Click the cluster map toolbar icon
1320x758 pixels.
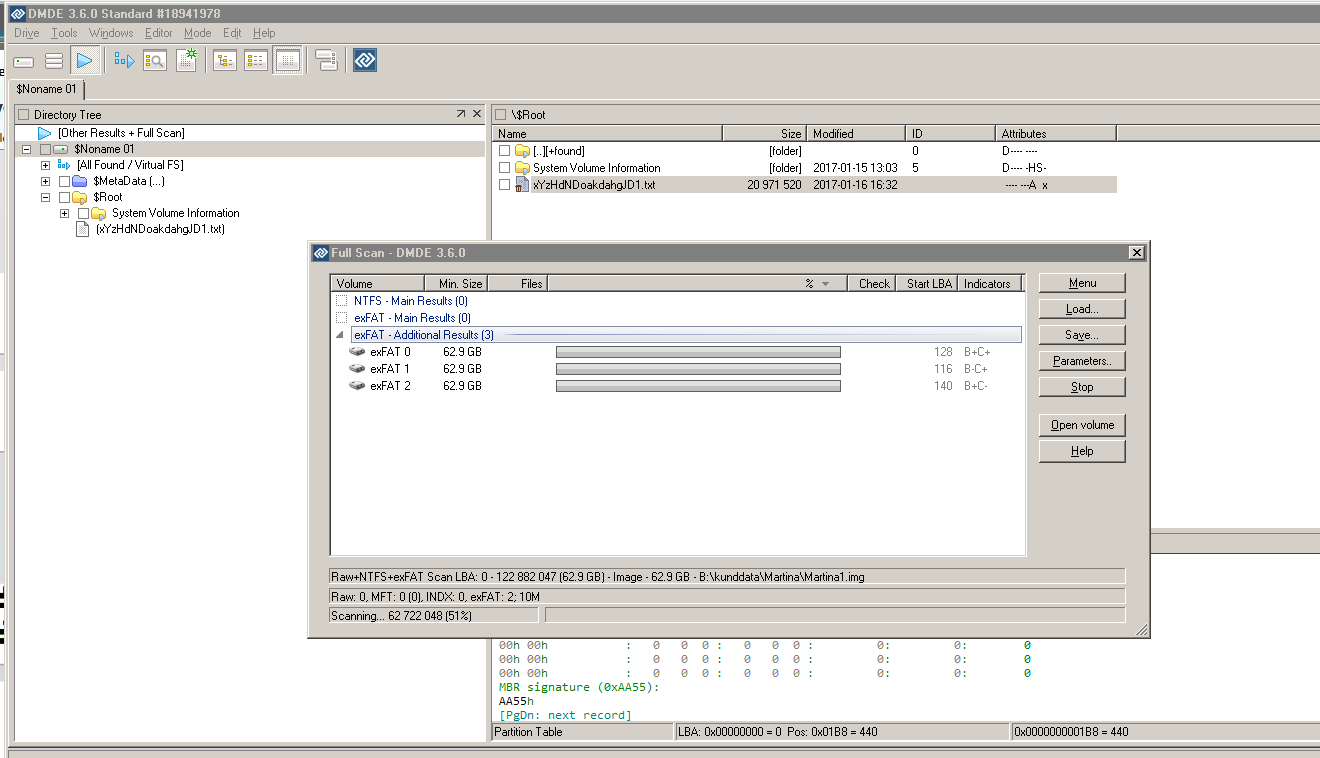[326, 61]
